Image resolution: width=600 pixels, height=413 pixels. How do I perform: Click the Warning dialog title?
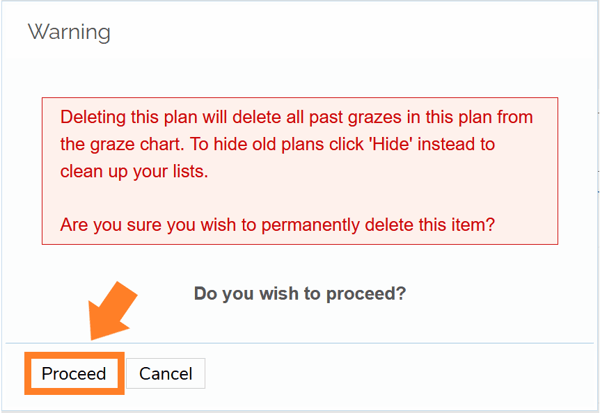pos(69,33)
